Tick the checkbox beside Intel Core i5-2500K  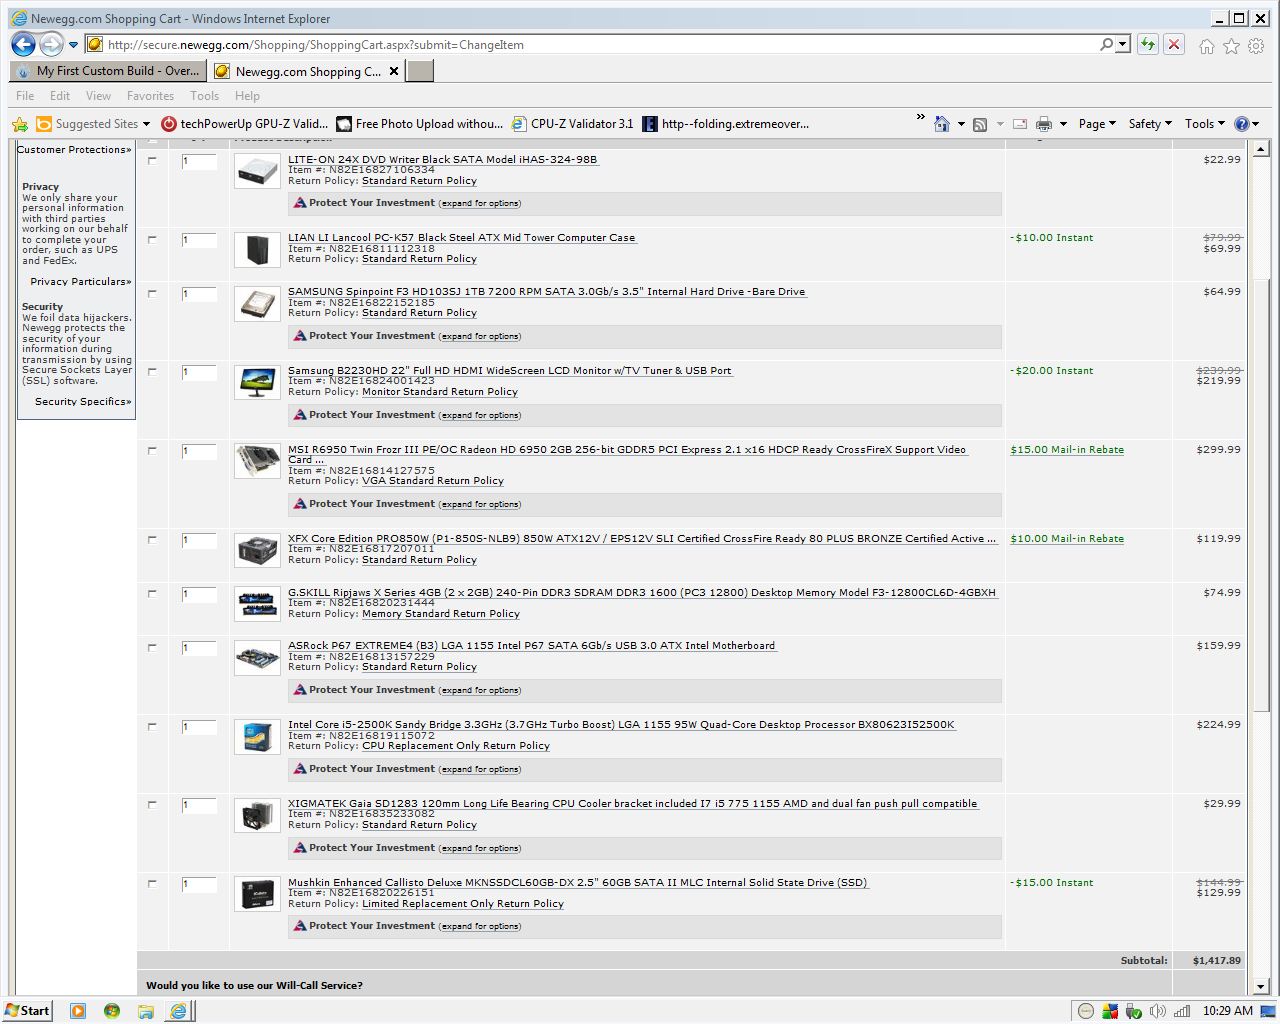152,726
